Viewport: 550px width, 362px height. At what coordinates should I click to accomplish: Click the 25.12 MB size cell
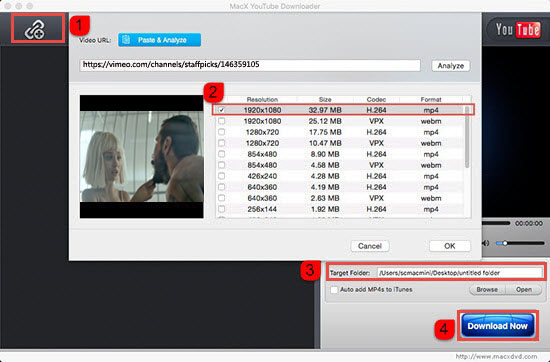click(x=325, y=121)
